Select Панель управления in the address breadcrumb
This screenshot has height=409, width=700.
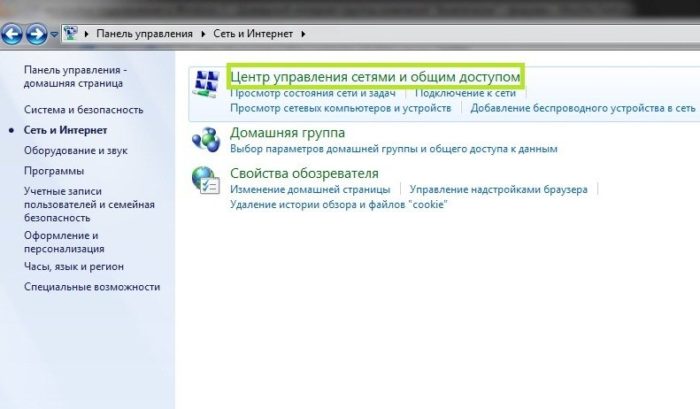tap(144, 34)
